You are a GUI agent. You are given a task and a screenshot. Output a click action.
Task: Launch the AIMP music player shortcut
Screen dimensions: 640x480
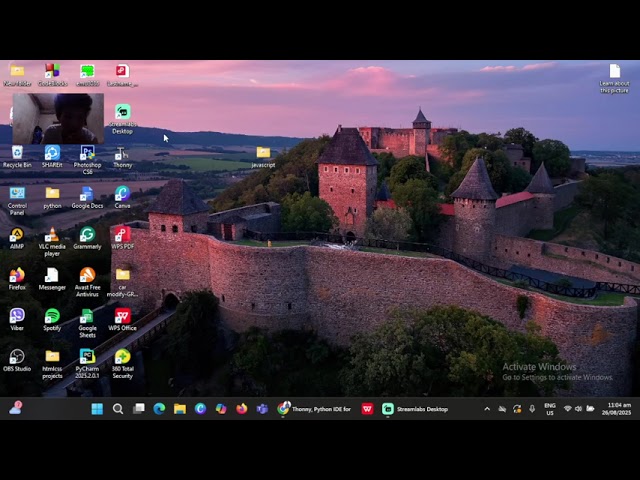click(17, 238)
